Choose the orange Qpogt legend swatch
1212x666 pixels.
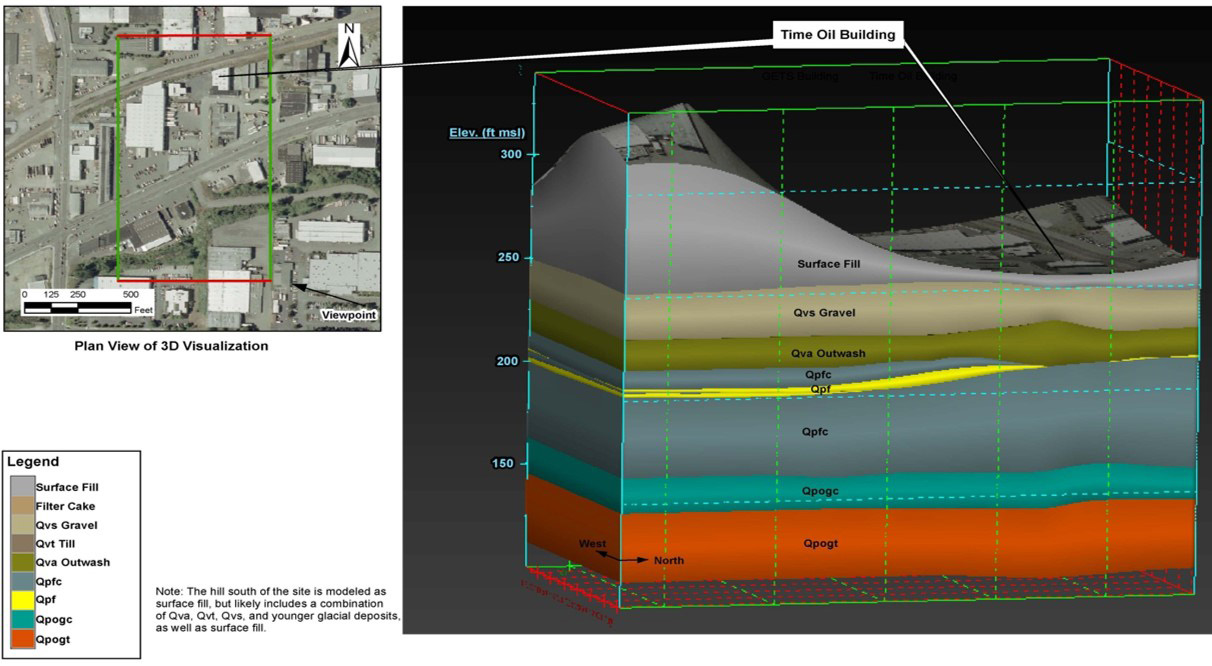(x=22, y=639)
